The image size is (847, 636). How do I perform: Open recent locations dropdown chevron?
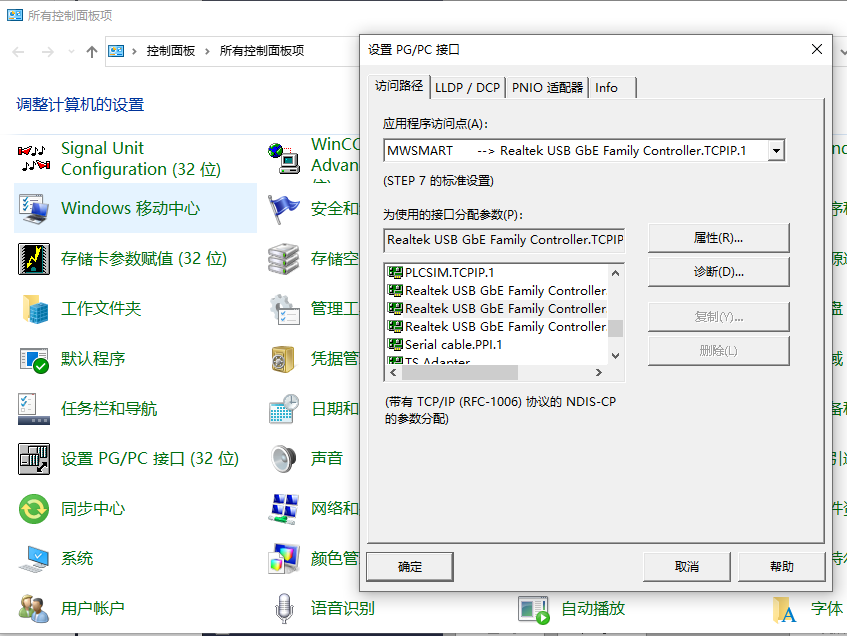[71, 51]
